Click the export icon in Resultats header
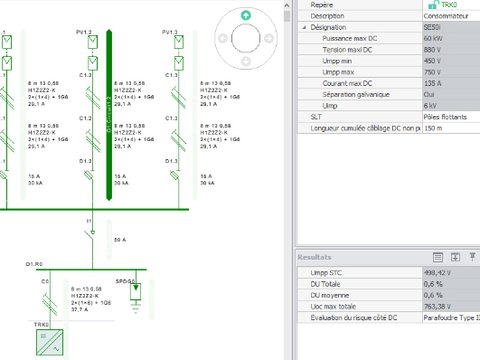The image size is (480, 360). [455, 257]
